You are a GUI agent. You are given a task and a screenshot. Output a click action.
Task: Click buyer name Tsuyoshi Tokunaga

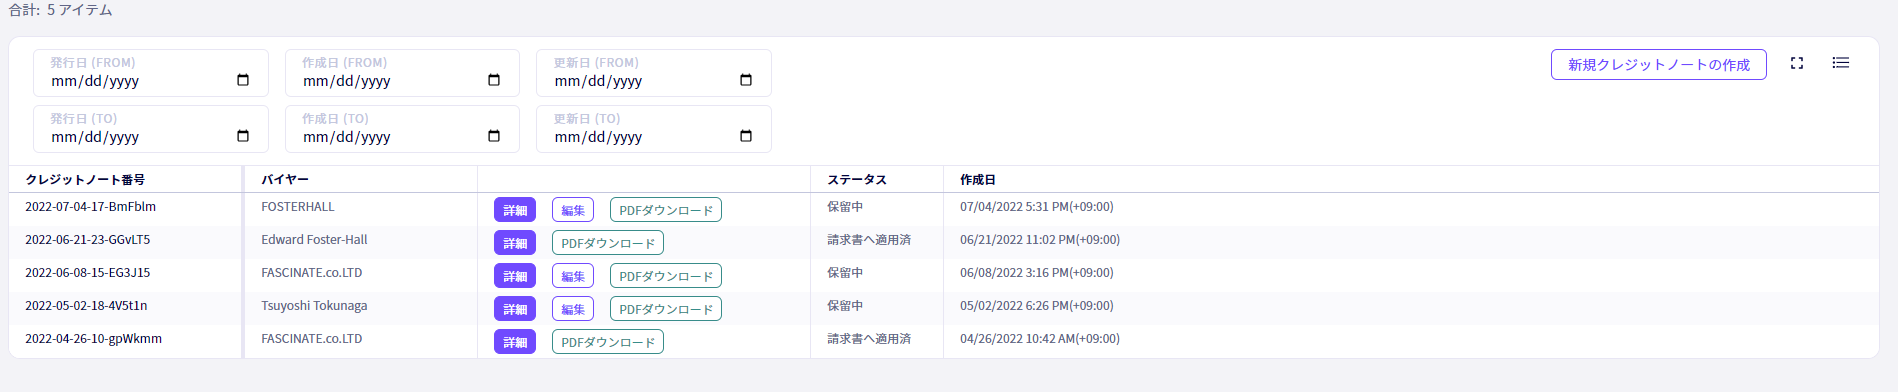(314, 306)
